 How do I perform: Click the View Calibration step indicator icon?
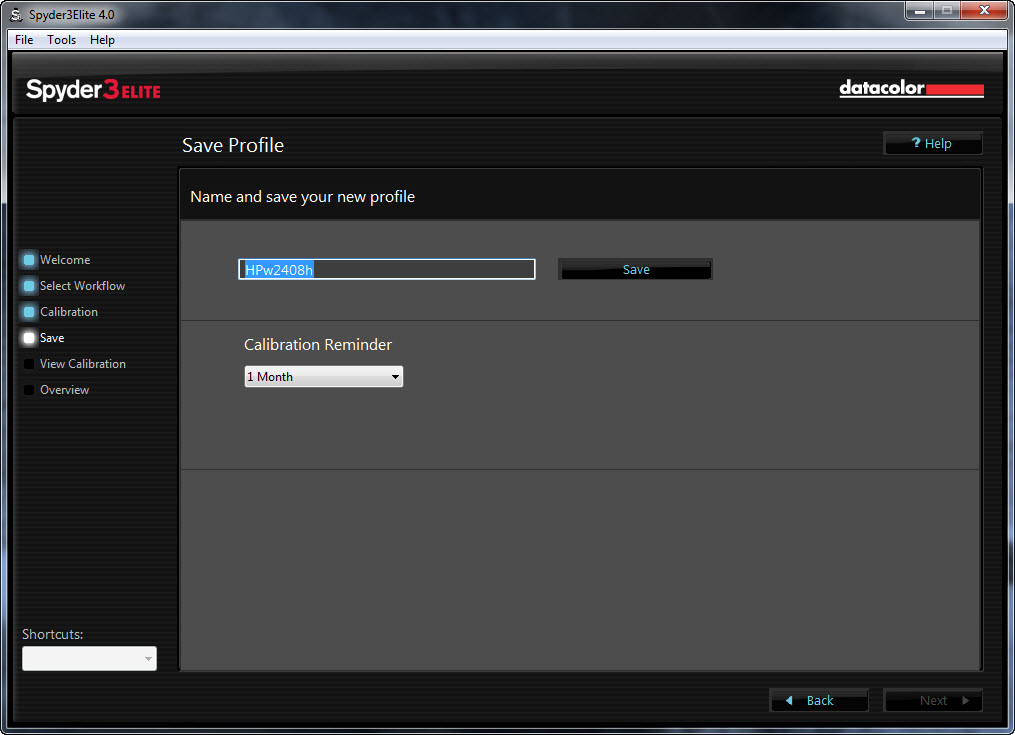pos(29,364)
